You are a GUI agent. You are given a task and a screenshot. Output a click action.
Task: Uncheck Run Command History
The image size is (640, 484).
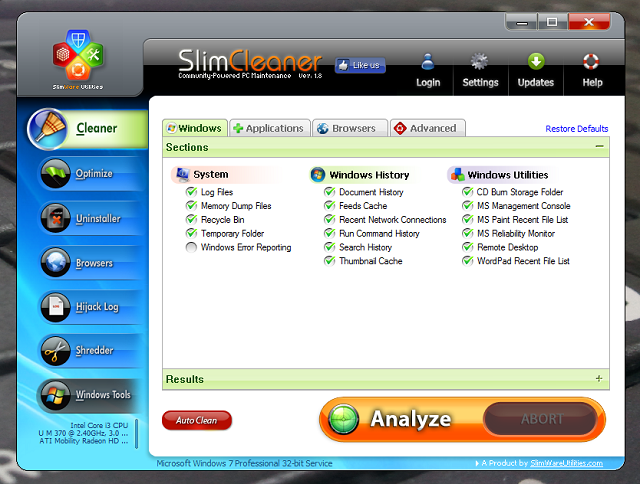(x=329, y=233)
